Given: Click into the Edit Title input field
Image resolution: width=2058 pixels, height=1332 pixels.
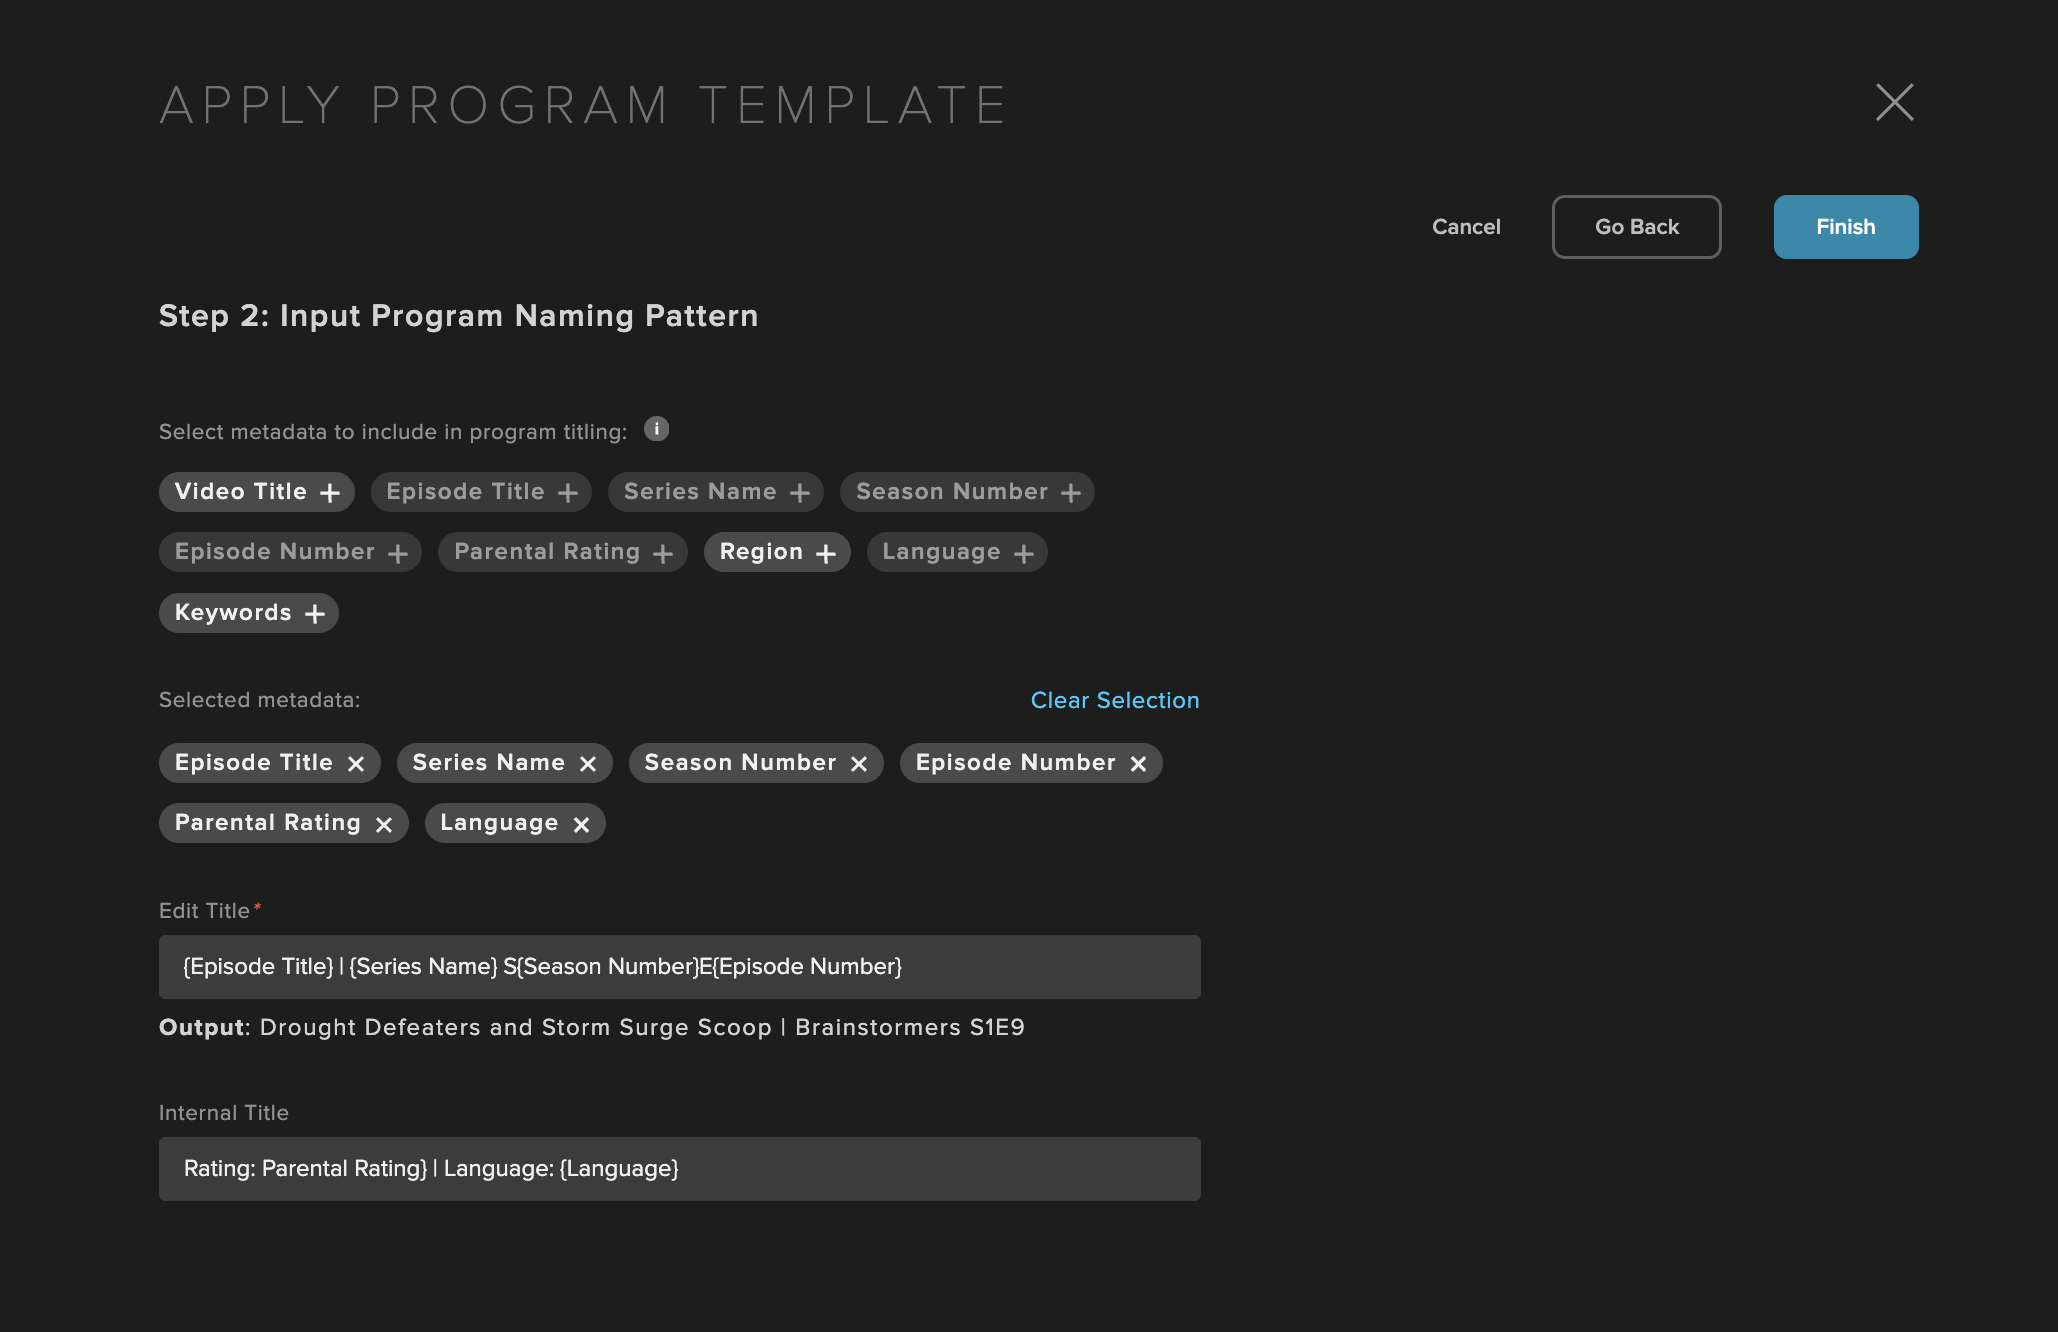Looking at the screenshot, I should (680, 967).
